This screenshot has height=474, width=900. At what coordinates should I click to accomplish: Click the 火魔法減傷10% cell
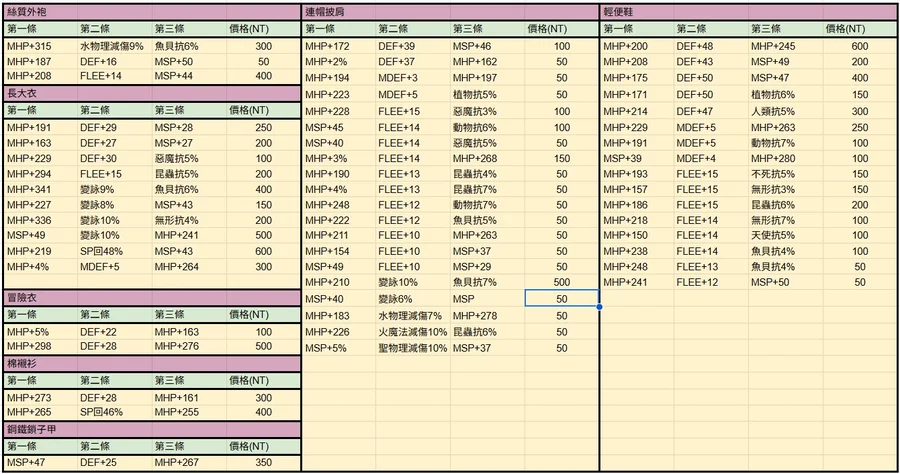pos(413,332)
